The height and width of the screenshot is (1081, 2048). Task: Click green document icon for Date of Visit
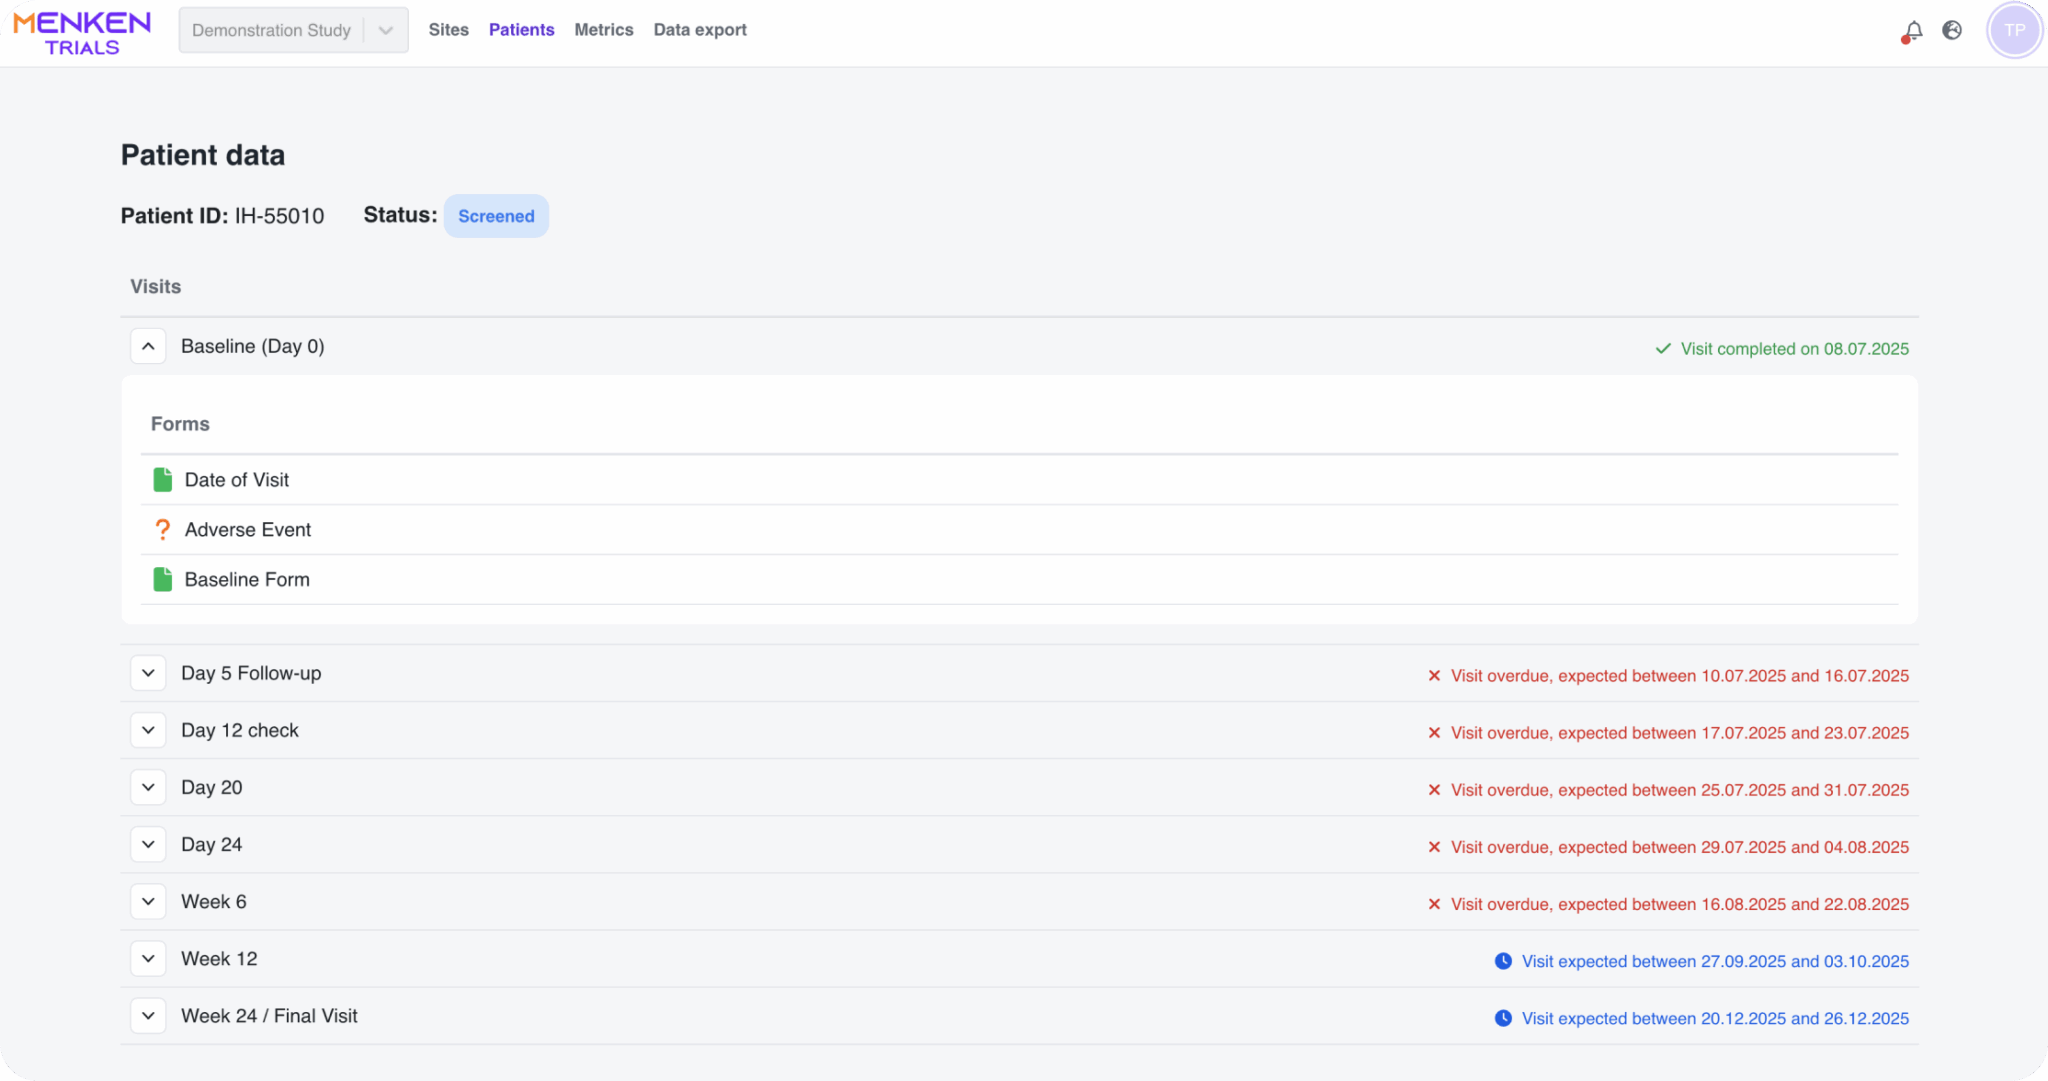162,480
